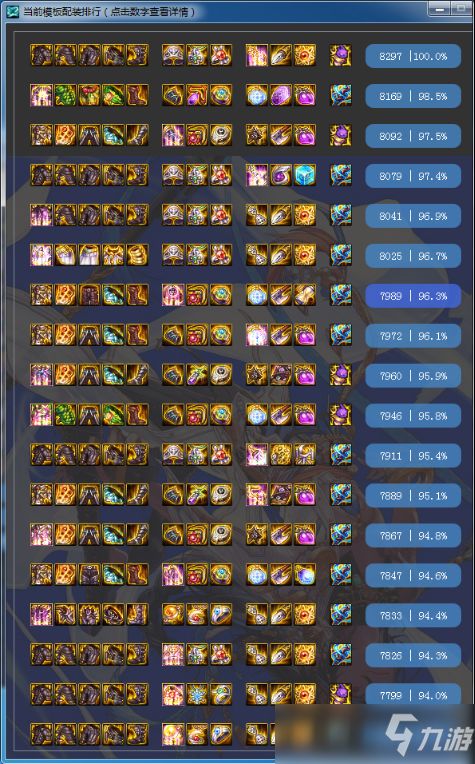Click the app icon in the title bar
The width and height of the screenshot is (475, 764).
[12, 11]
